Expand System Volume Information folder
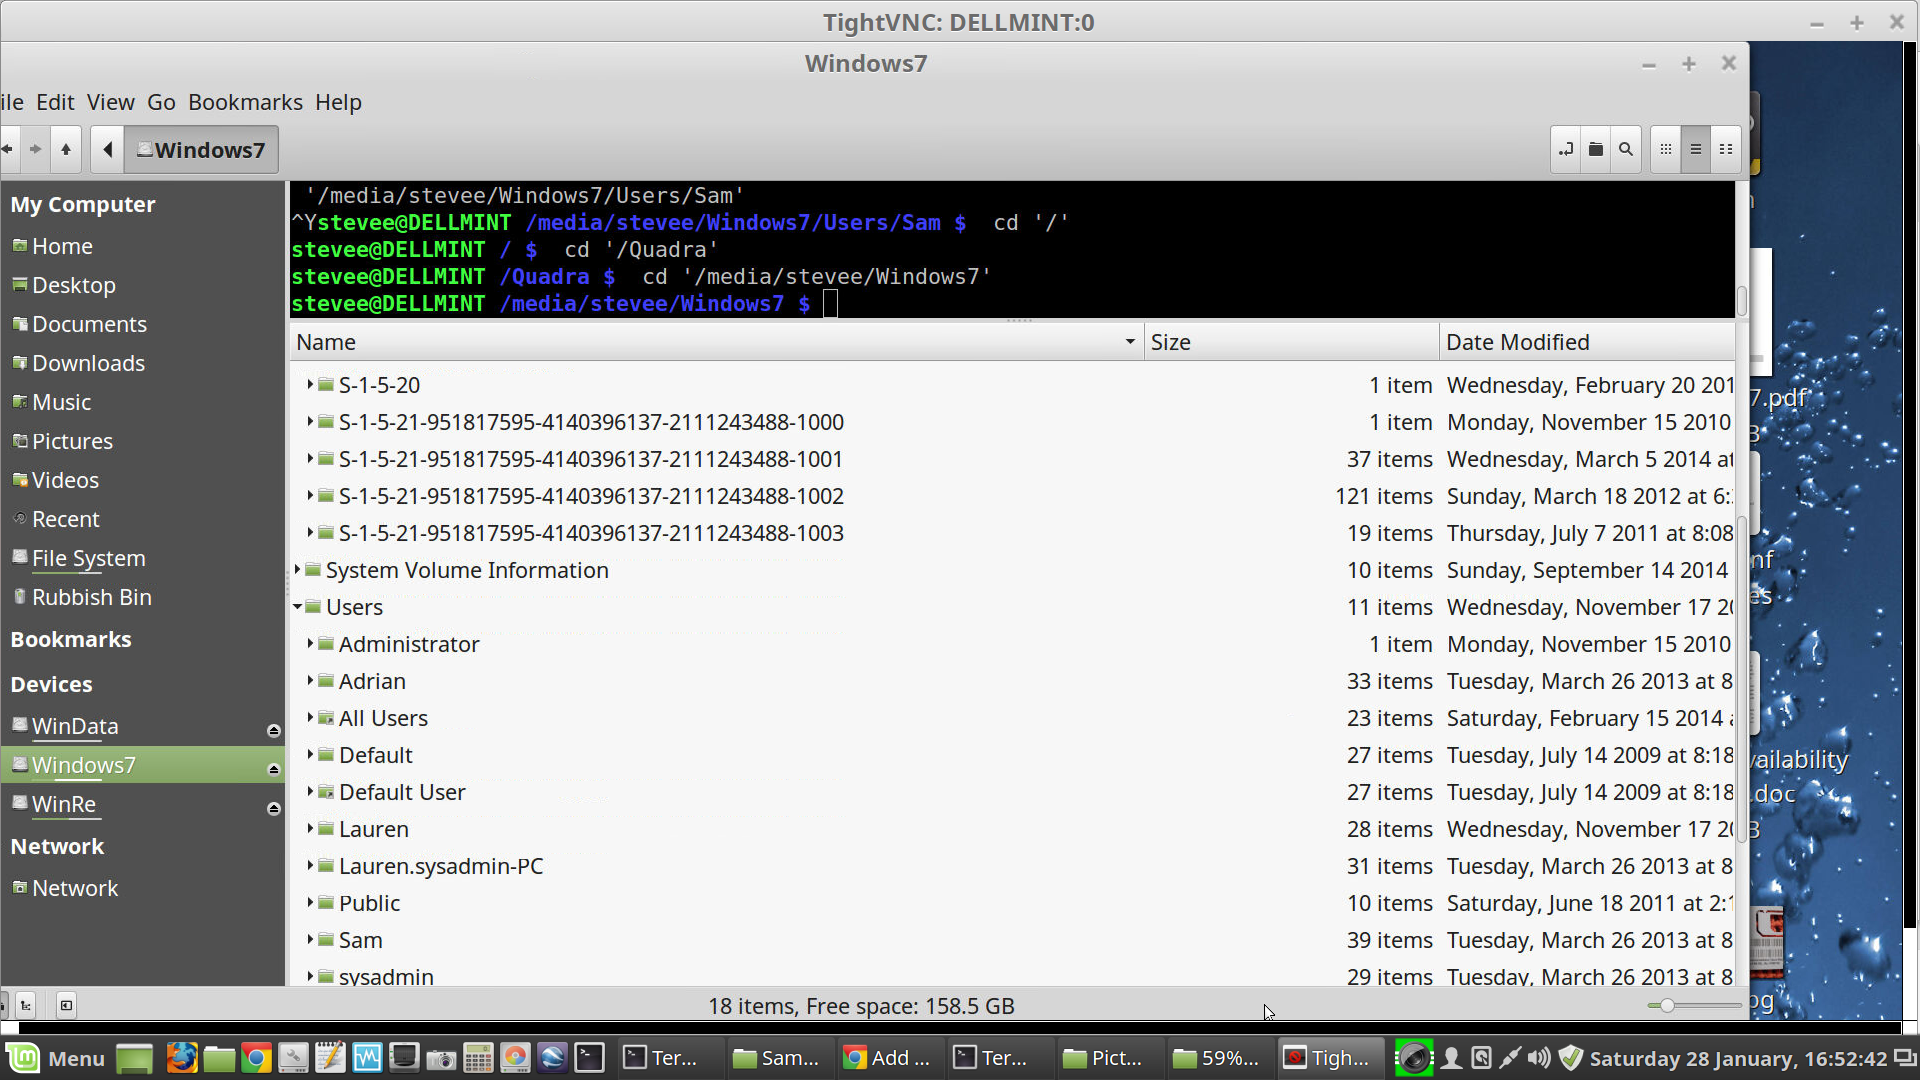 pyautogui.click(x=298, y=570)
